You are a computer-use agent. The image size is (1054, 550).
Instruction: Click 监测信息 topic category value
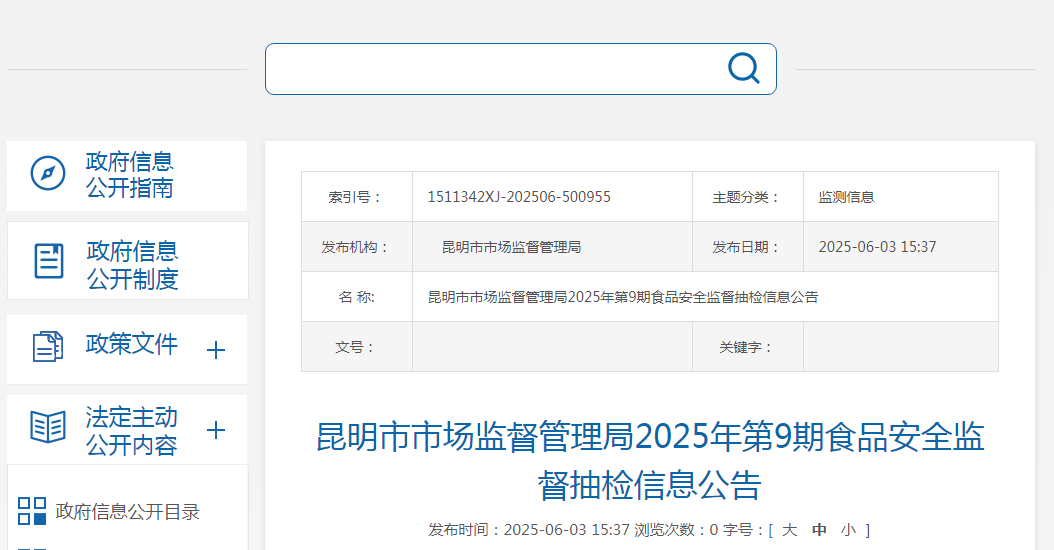tap(846, 197)
